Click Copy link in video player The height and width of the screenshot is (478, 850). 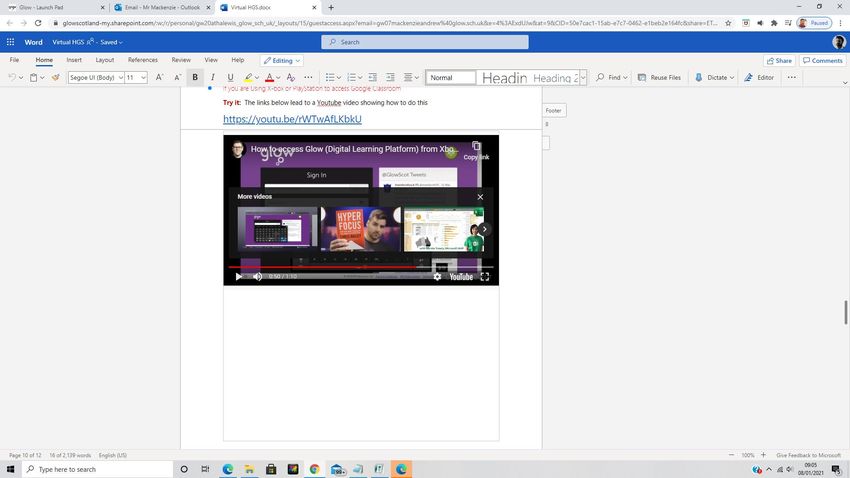pos(476,151)
